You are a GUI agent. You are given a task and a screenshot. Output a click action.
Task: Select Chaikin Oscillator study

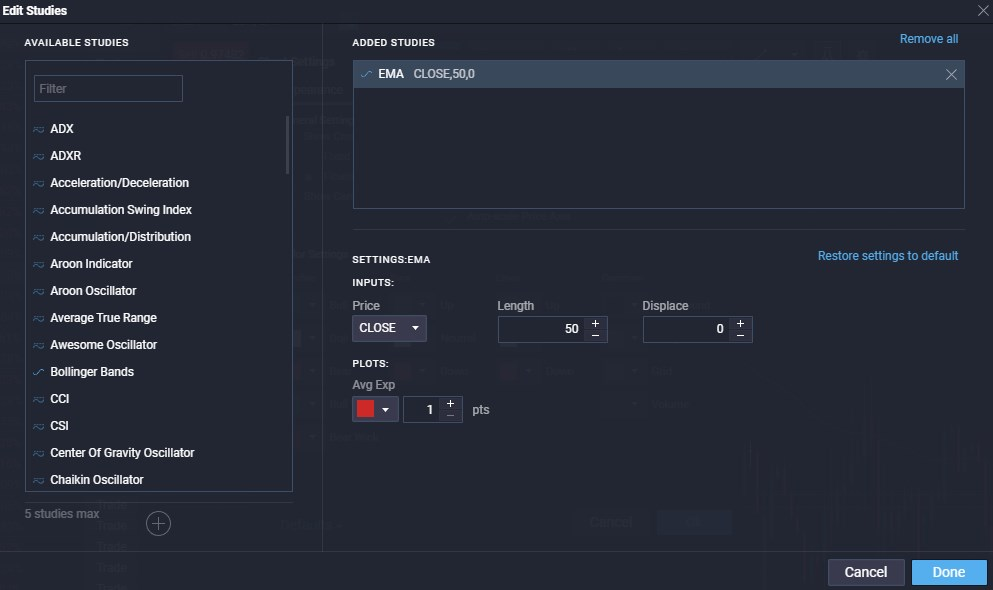(x=97, y=480)
